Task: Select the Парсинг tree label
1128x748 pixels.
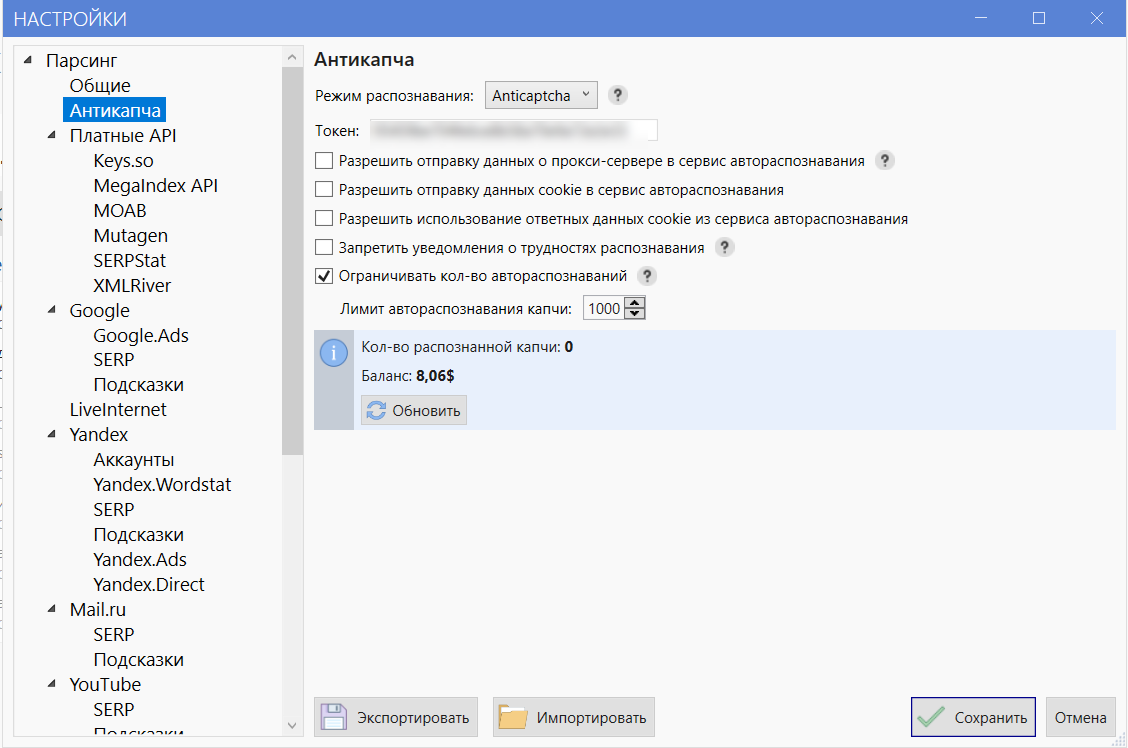Action: click(x=81, y=60)
